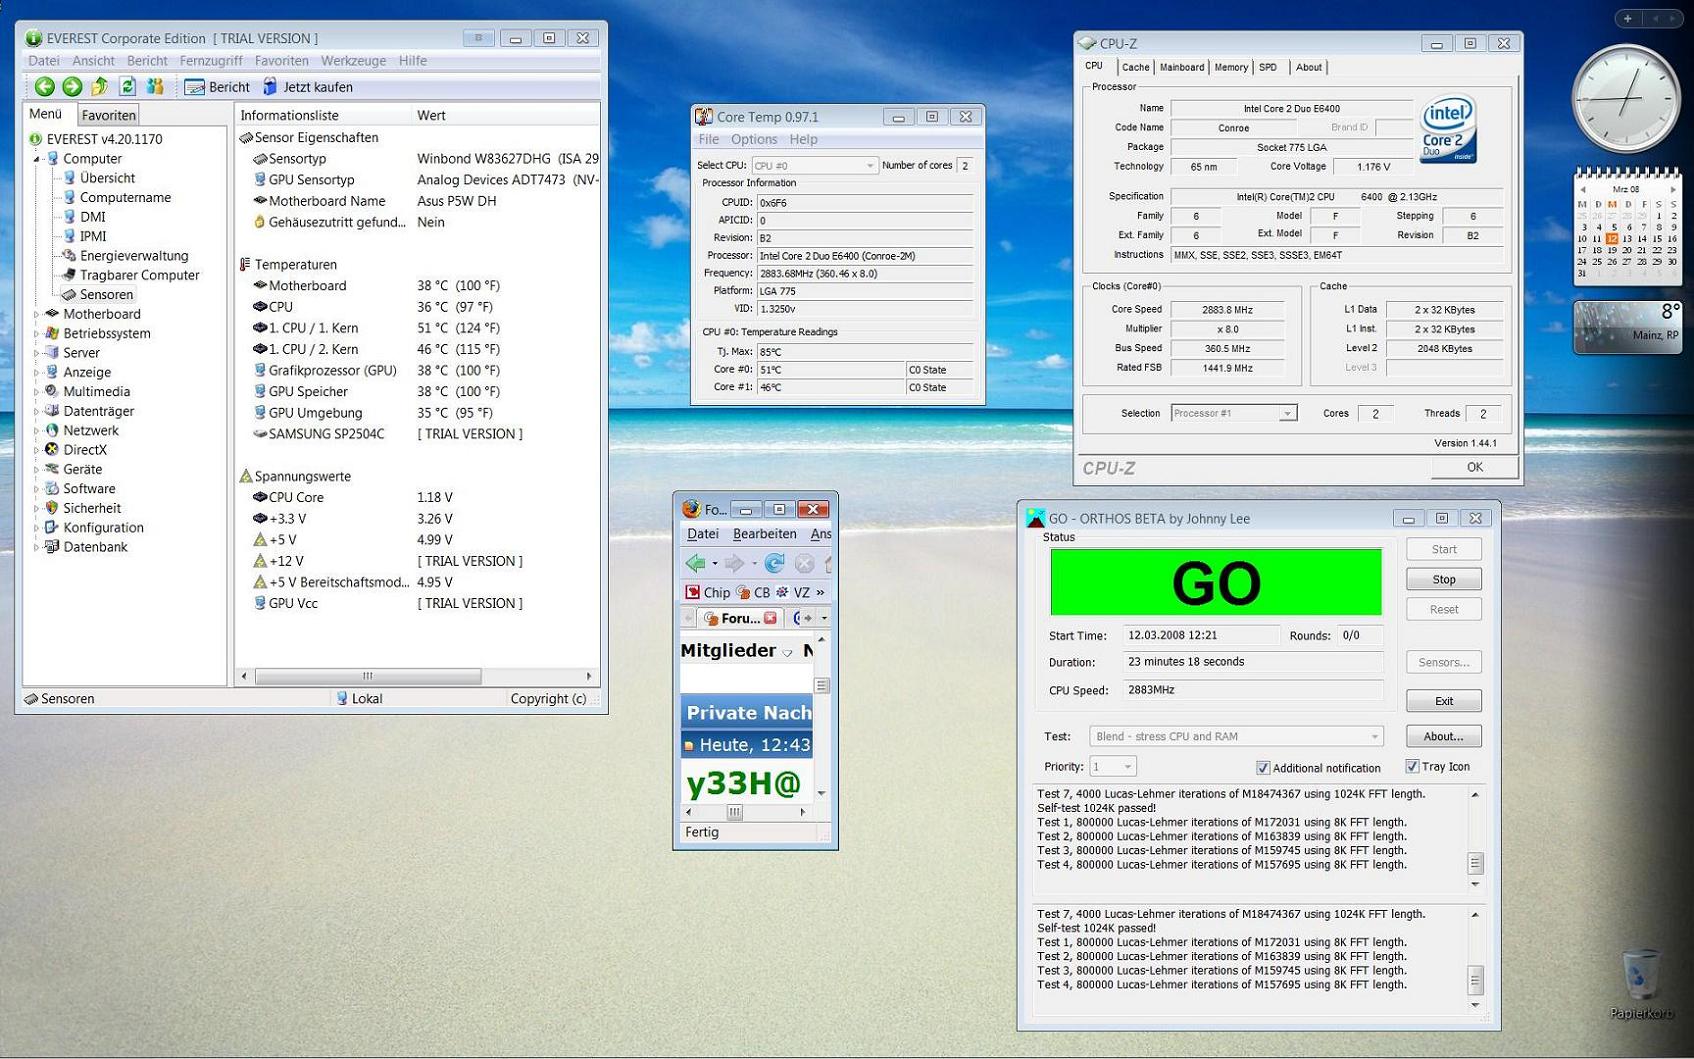The width and height of the screenshot is (1694, 1059).
Task: Close the Foru... tab in Firefox
Action: point(770,618)
